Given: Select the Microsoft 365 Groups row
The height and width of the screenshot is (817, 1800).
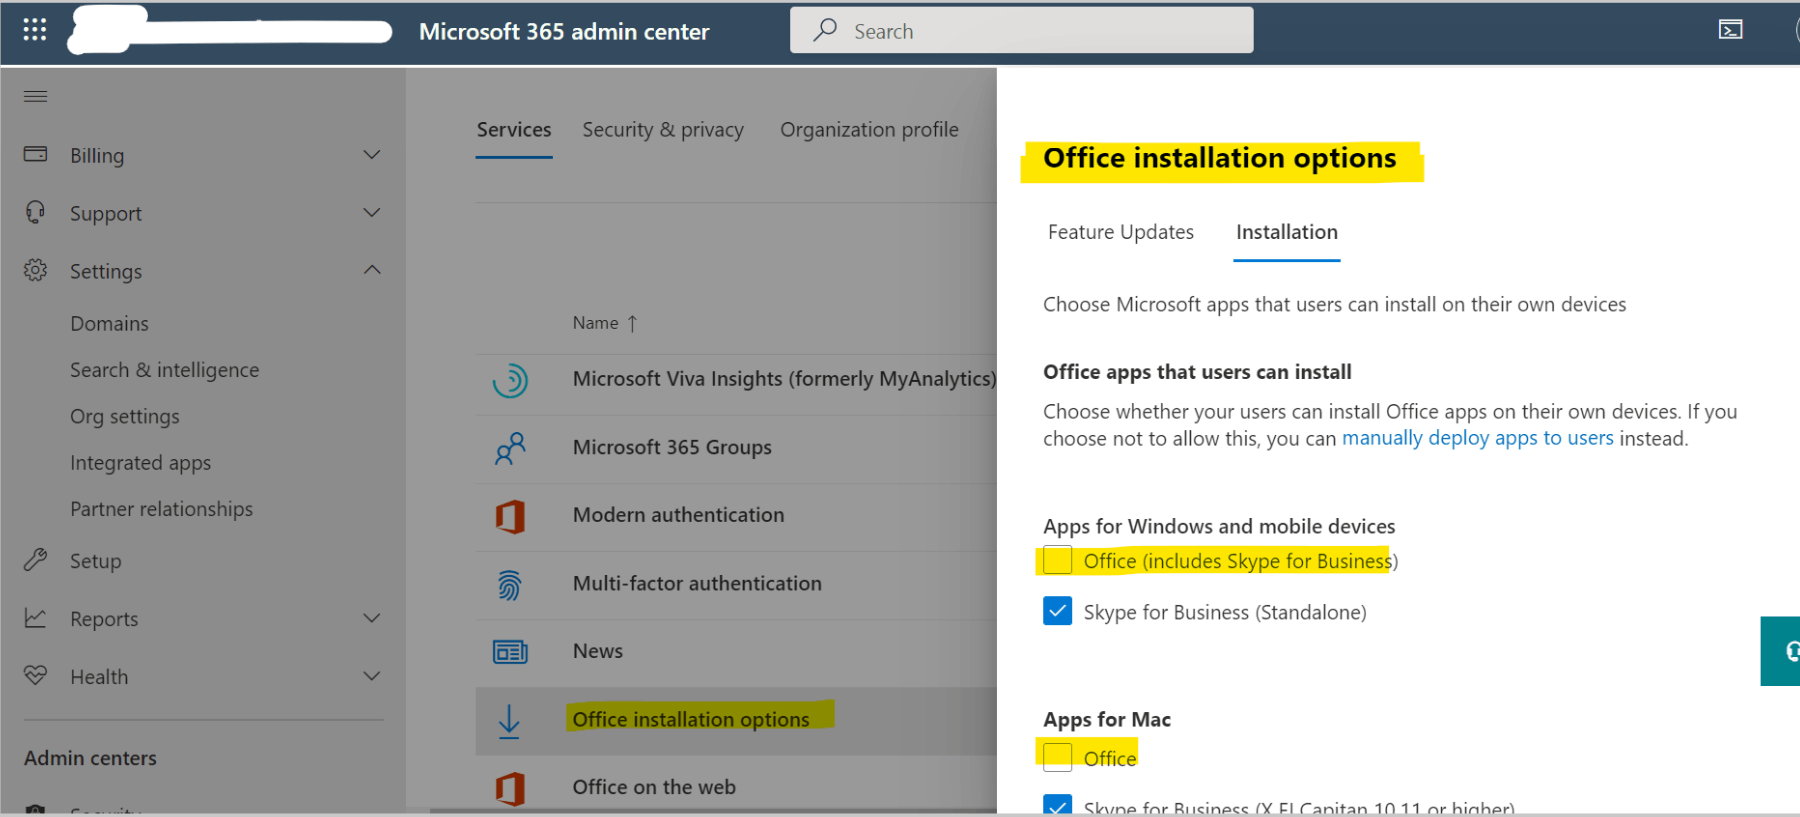Looking at the screenshot, I should tap(736, 448).
